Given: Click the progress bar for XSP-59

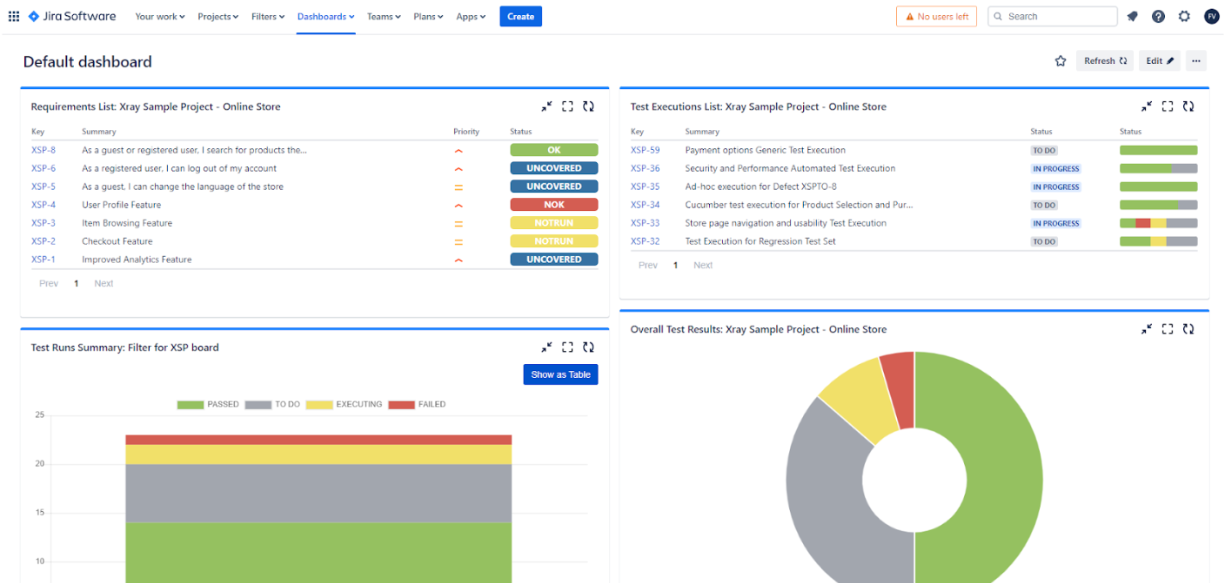Looking at the screenshot, I should tap(1159, 150).
